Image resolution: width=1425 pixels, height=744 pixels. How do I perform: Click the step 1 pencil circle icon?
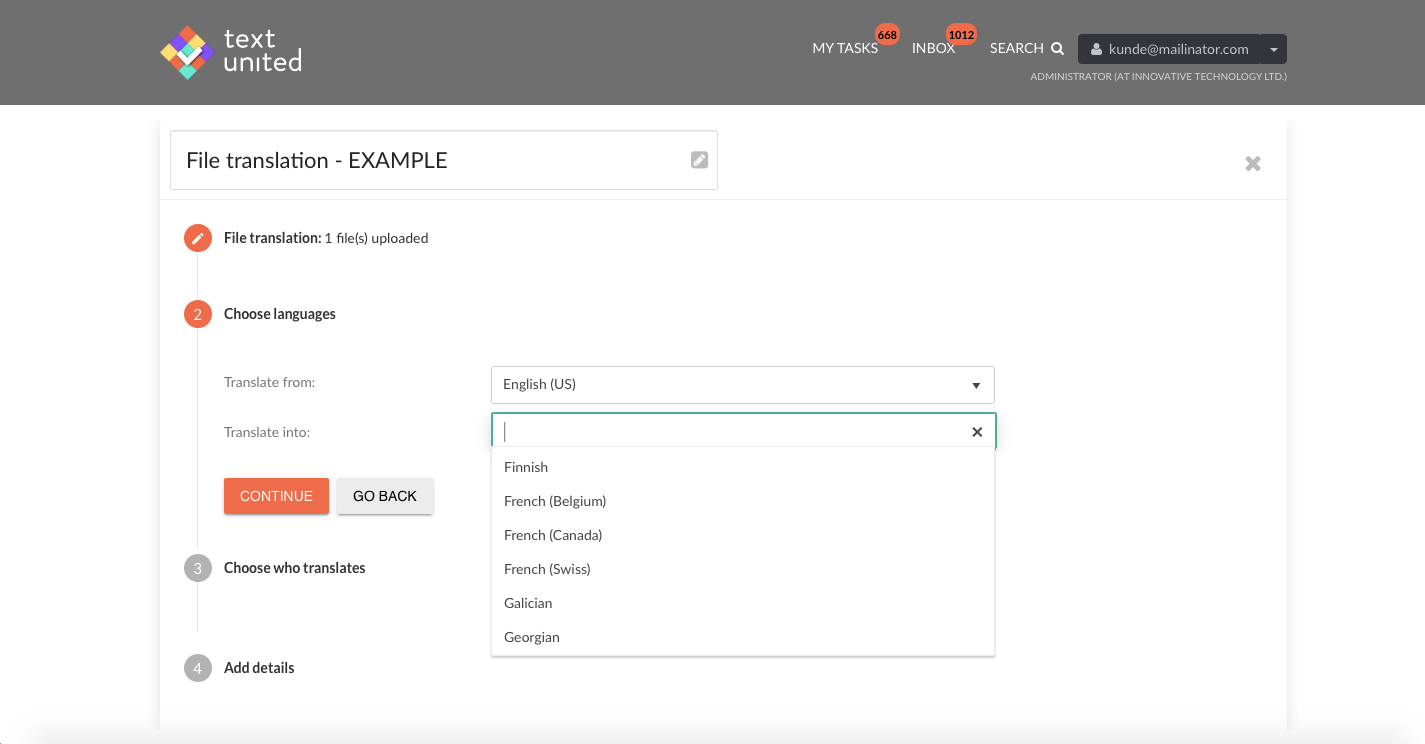tap(198, 238)
